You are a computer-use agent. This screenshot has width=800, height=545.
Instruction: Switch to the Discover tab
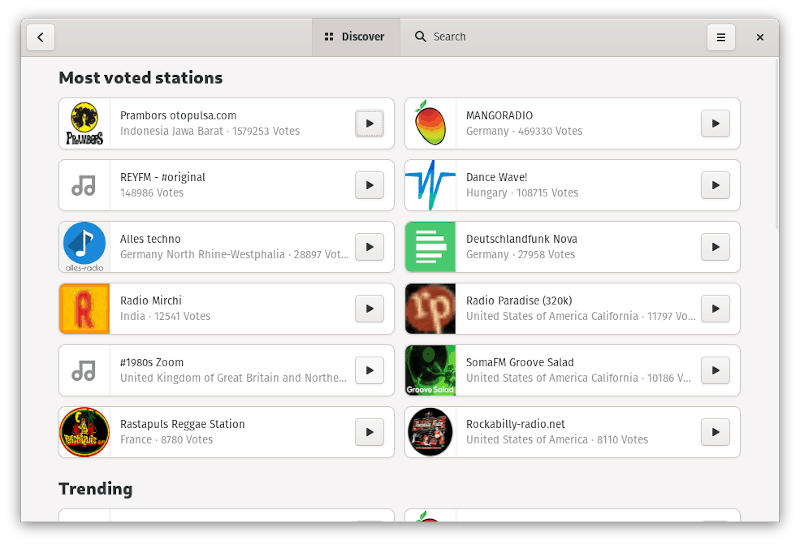[x=355, y=37]
